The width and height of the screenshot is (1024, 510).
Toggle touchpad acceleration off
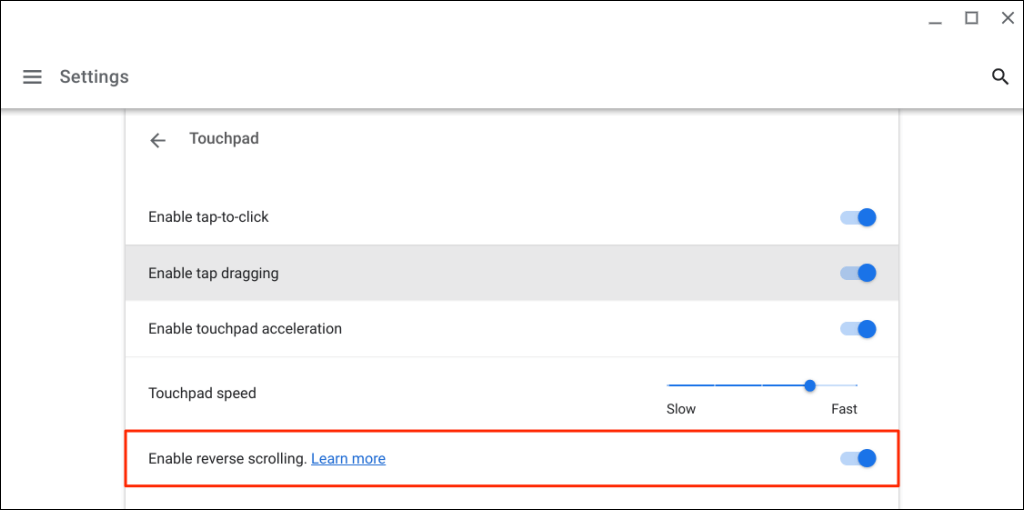tap(859, 329)
